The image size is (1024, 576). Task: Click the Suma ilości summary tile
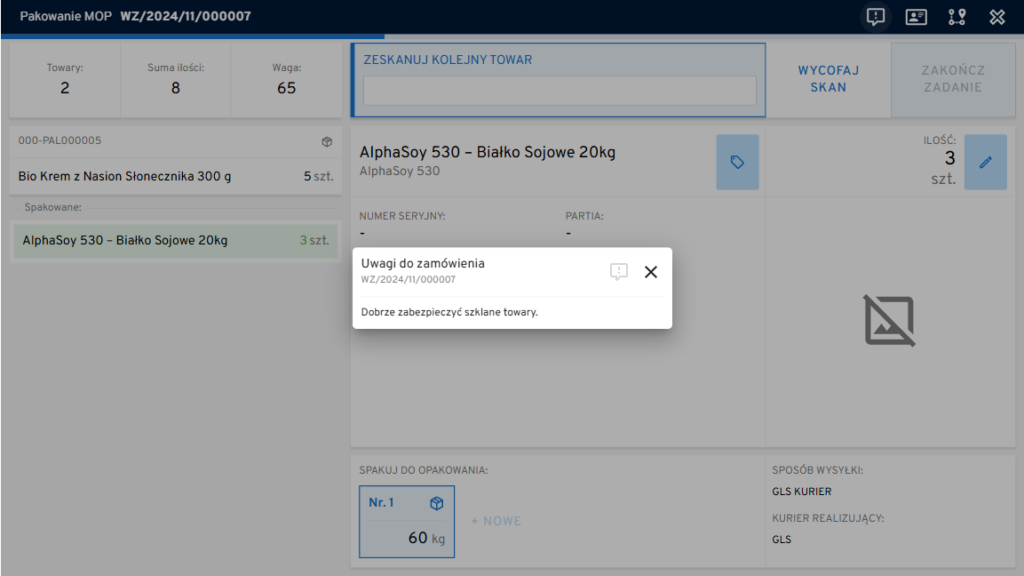pos(175,79)
